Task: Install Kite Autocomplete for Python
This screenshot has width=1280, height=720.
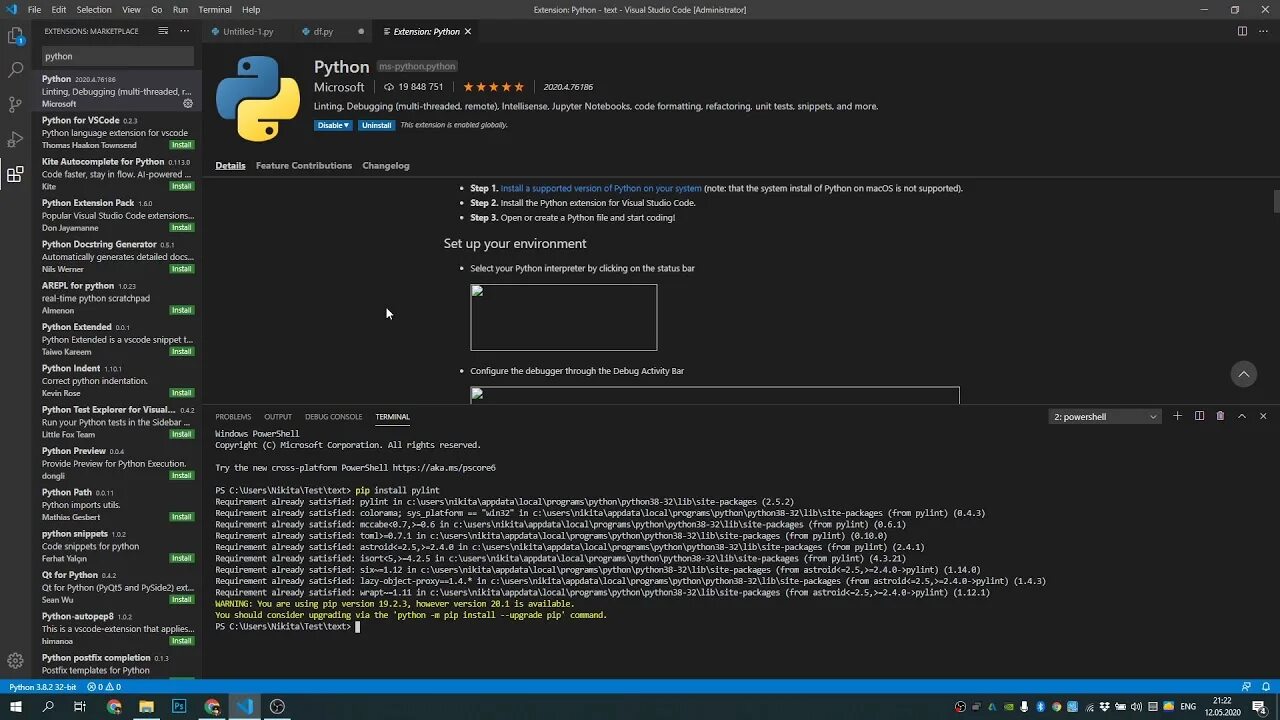Action: tap(181, 186)
